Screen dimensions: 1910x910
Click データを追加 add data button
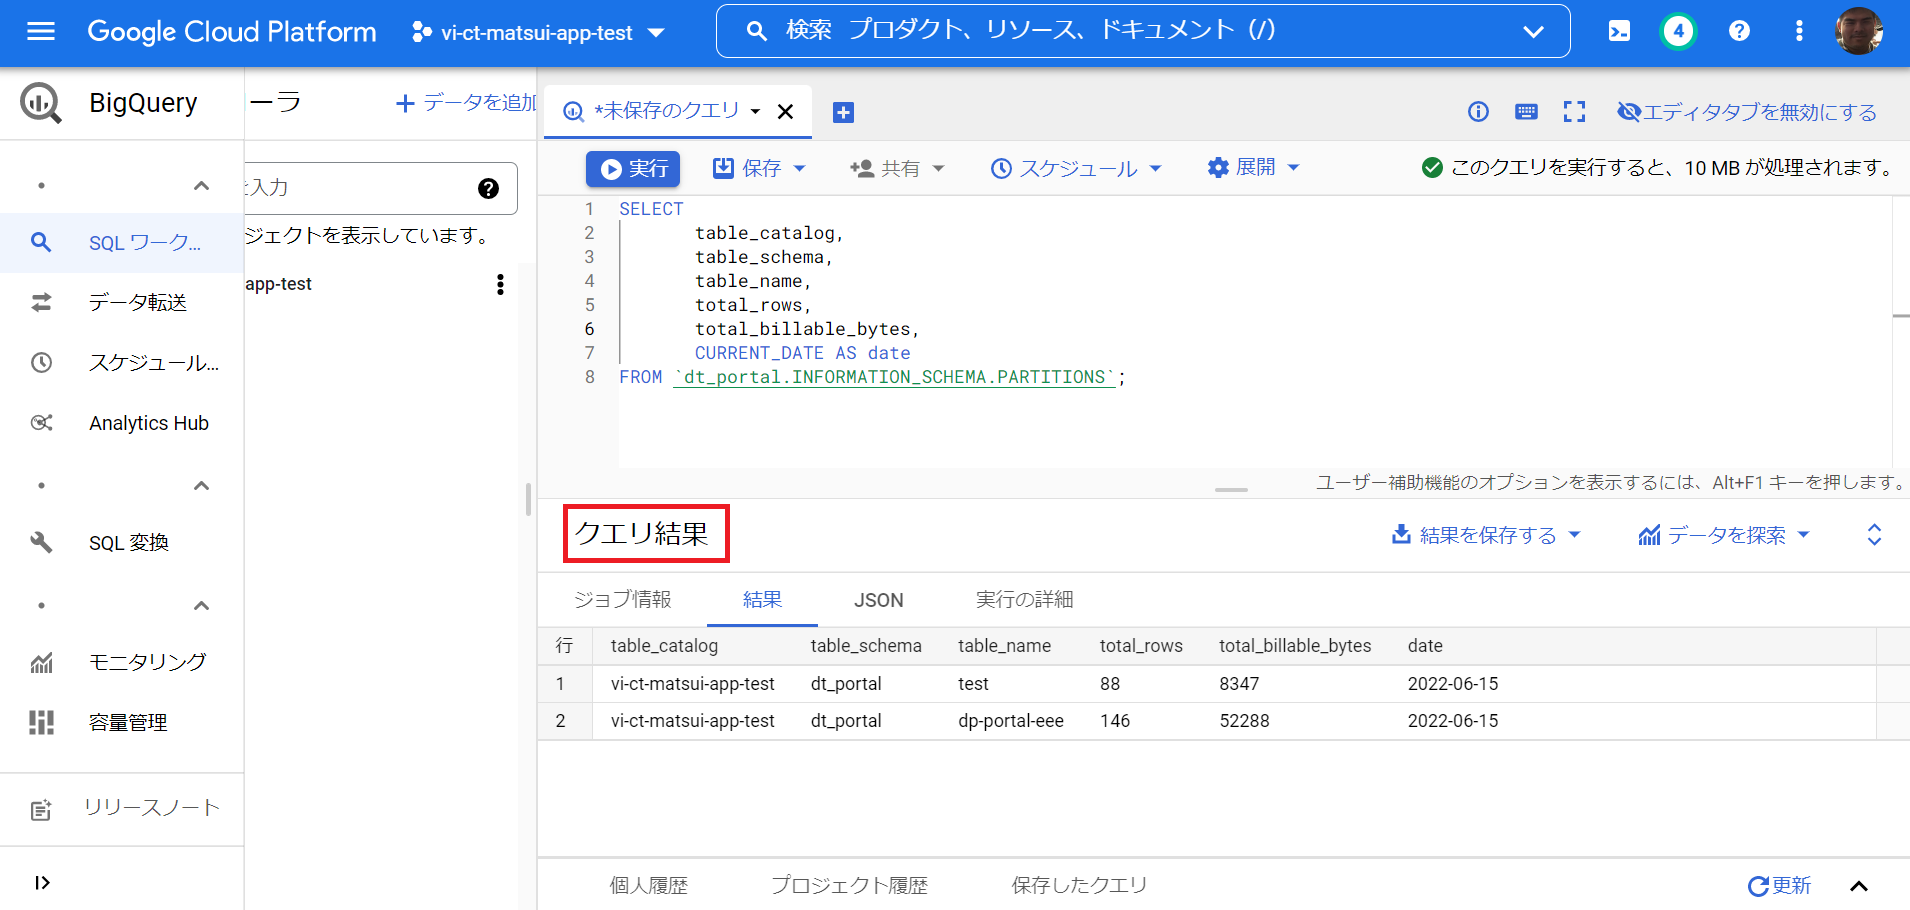tap(466, 103)
